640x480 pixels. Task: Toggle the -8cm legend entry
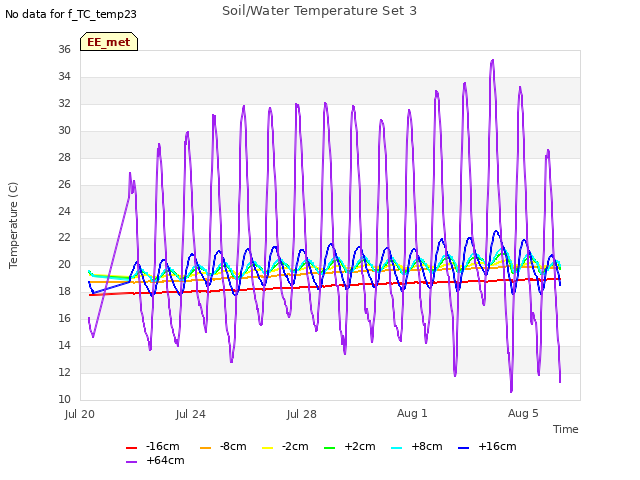(x=223, y=446)
